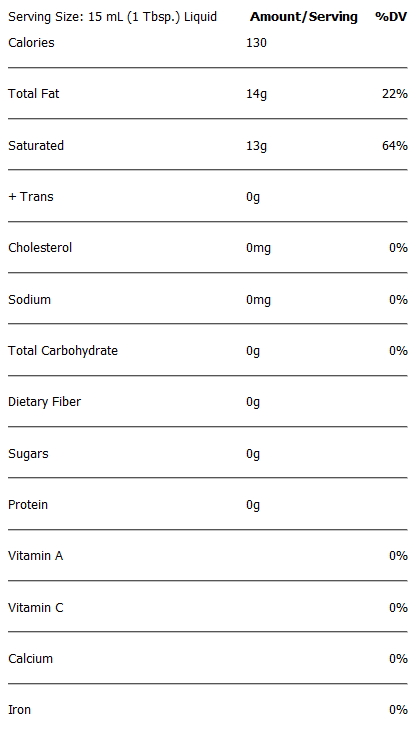The height and width of the screenshot is (729, 417).
Task: Click the Dietary Fiber label
Action: (44, 402)
